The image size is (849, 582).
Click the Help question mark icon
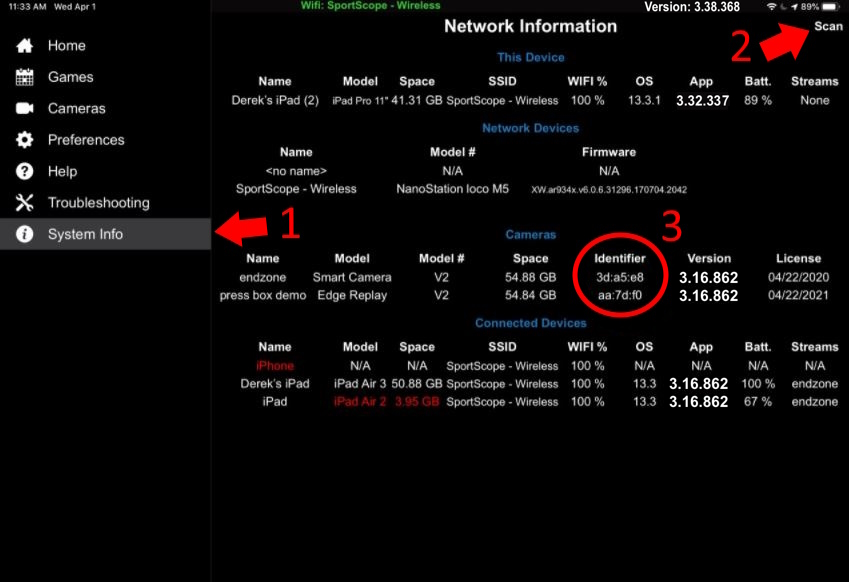[25, 171]
